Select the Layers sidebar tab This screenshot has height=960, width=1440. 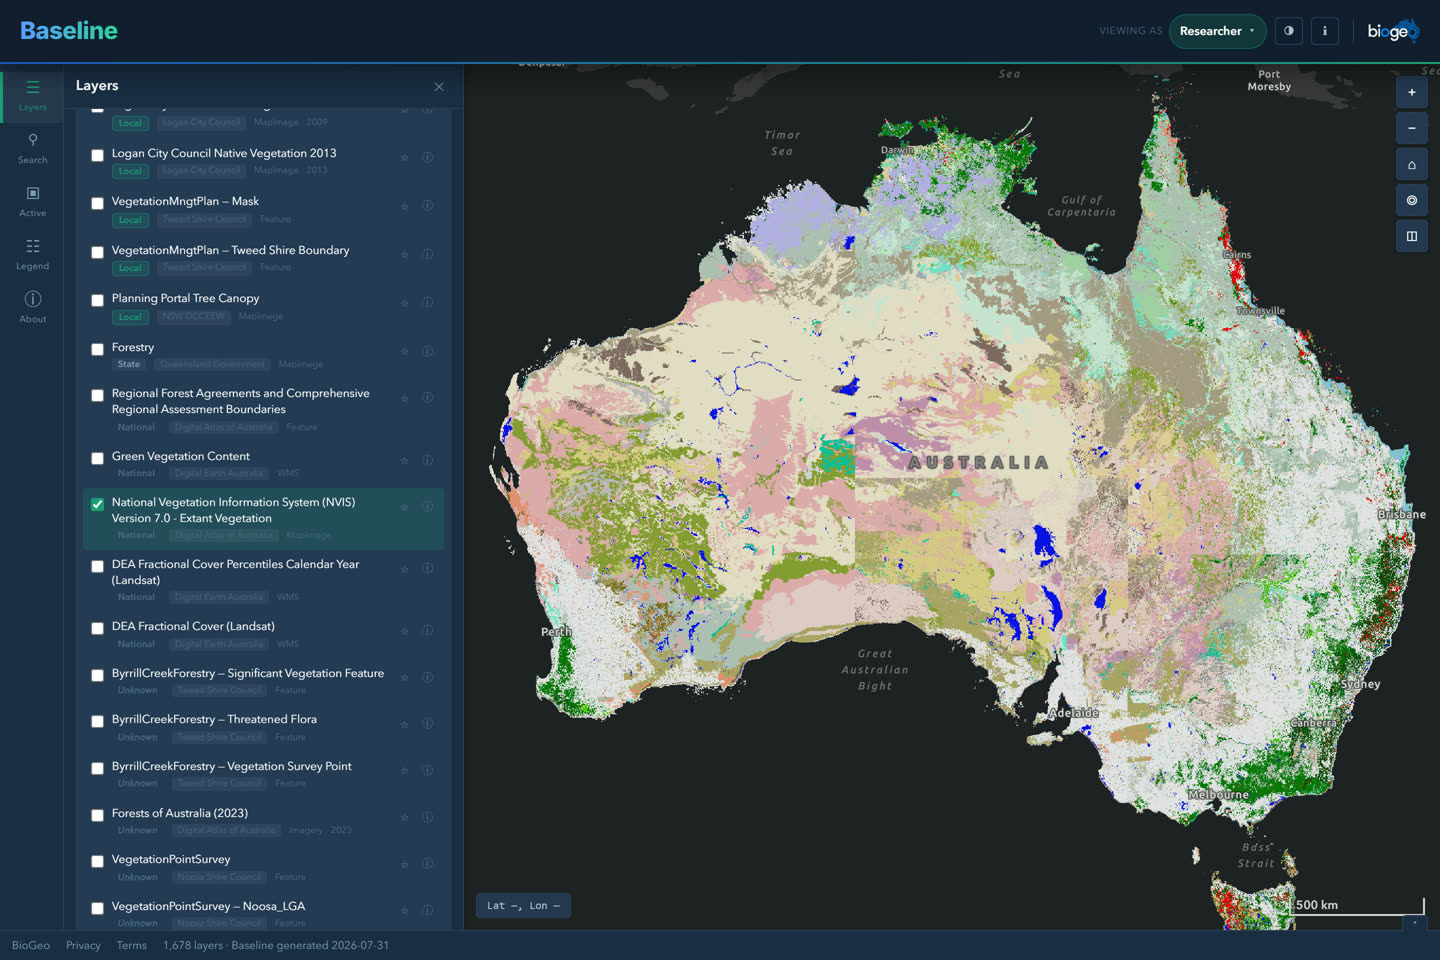pyautogui.click(x=32, y=95)
